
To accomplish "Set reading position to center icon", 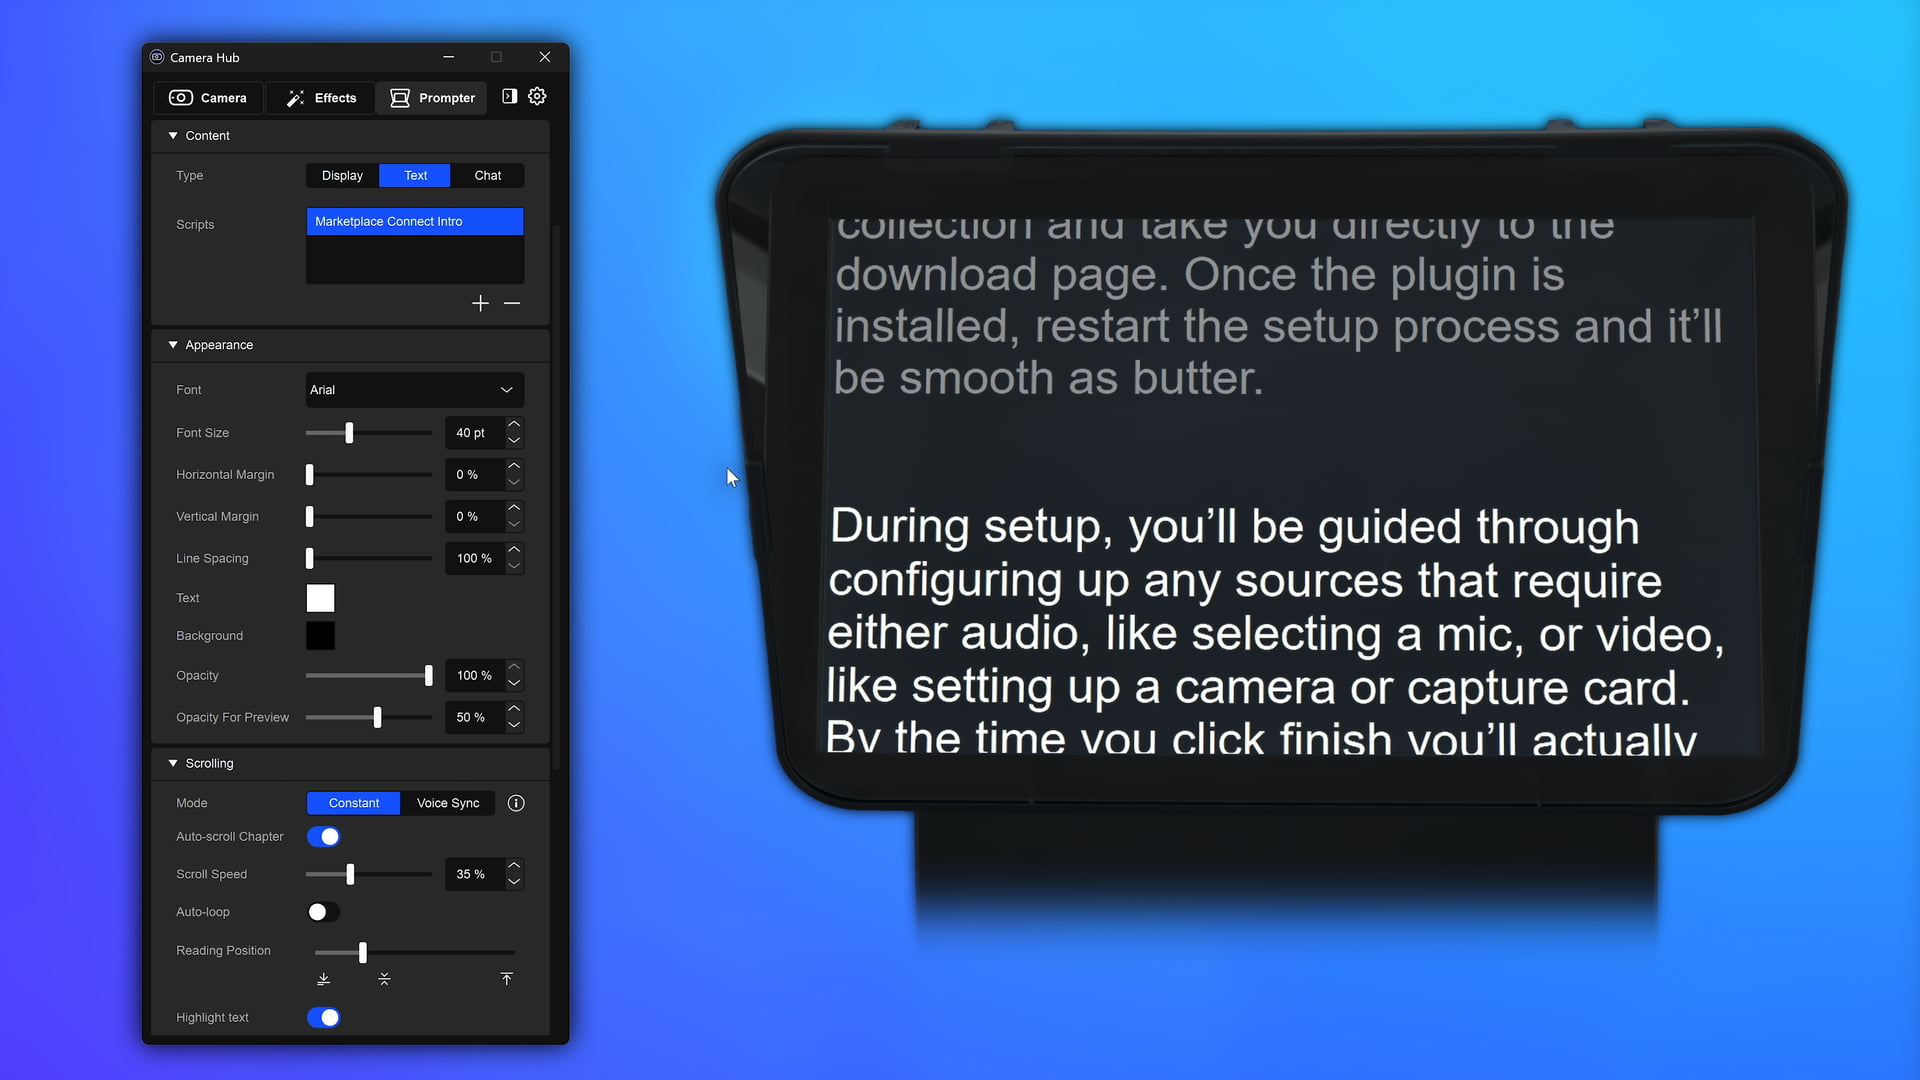I will tap(384, 979).
